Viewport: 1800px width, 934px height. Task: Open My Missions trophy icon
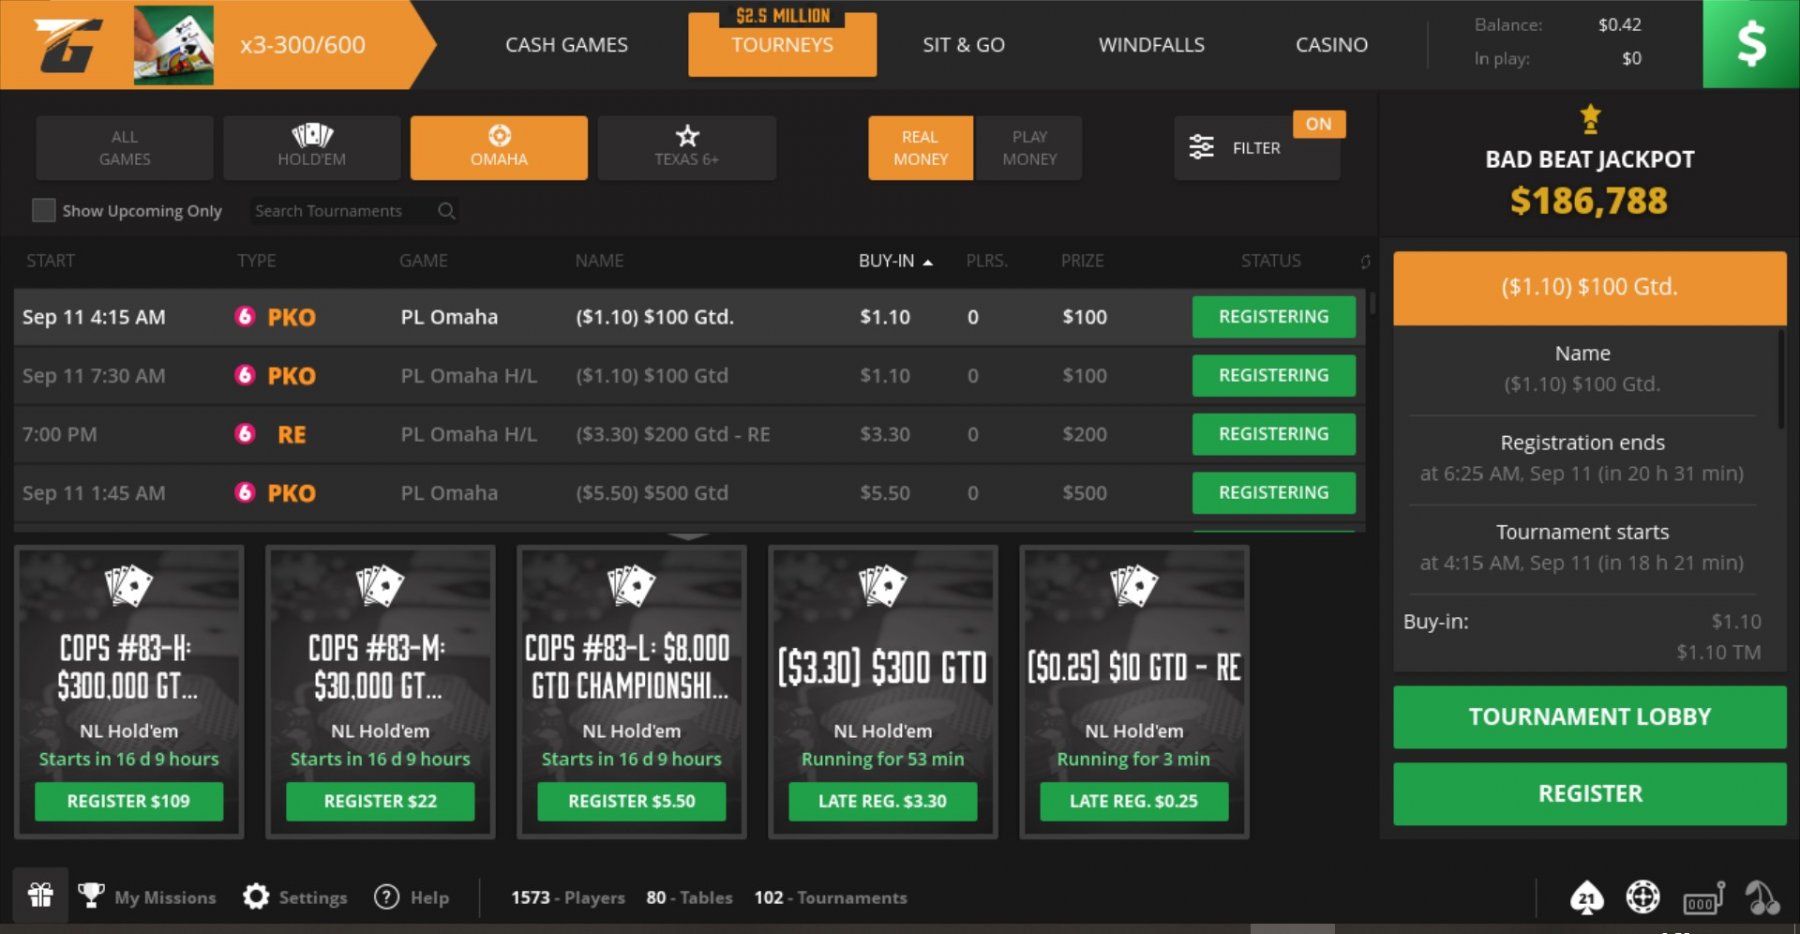(91, 896)
